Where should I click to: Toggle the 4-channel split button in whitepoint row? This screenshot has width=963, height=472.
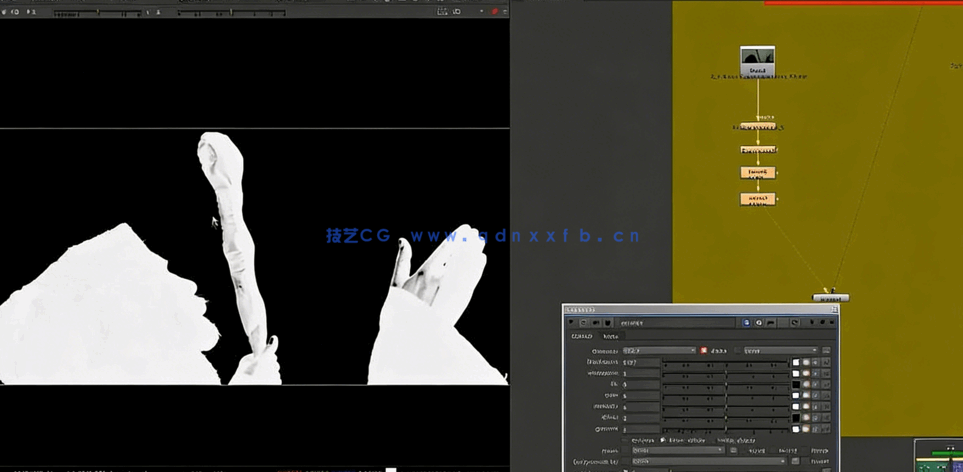816,373
